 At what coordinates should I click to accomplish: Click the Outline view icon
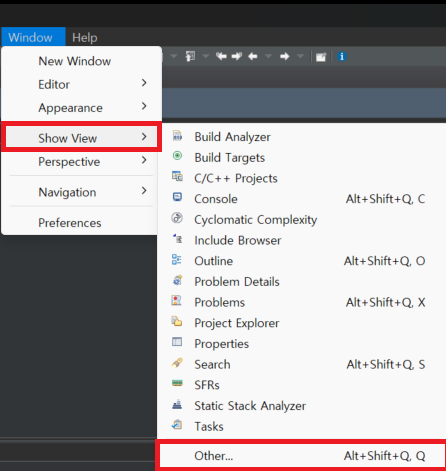(x=177, y=259)
